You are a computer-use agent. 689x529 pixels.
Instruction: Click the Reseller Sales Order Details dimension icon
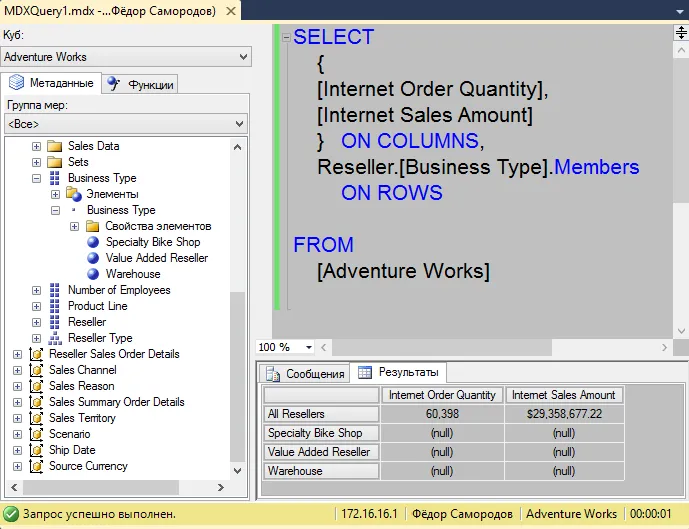coord(36,354)
